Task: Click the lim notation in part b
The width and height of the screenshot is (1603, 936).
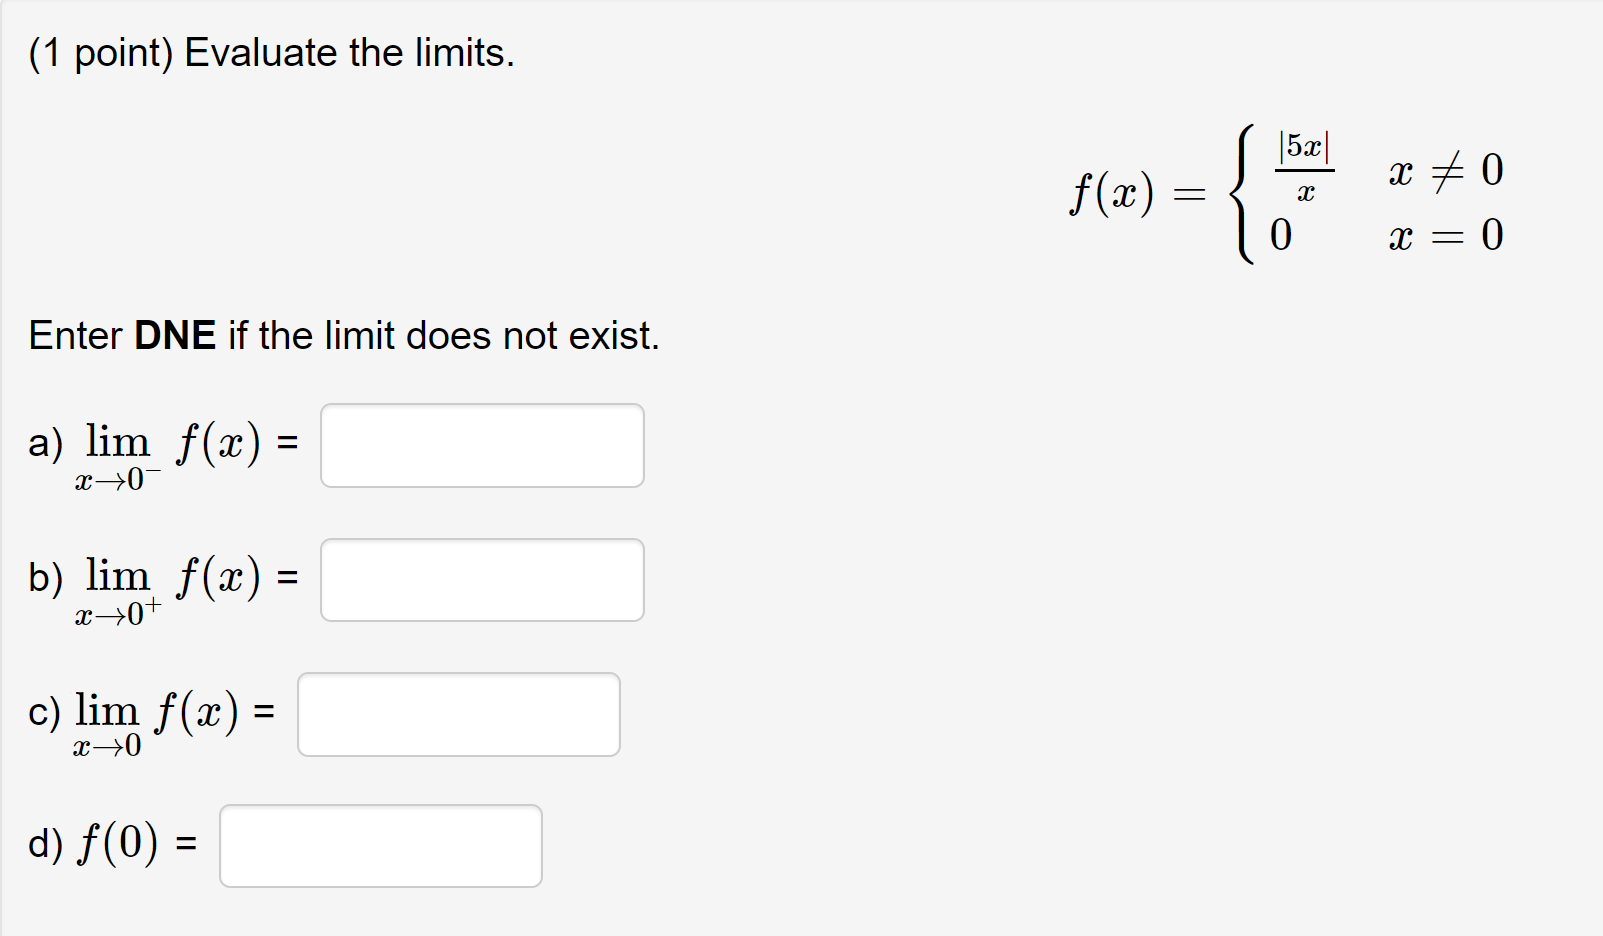Action: click(x=118, y=575)
